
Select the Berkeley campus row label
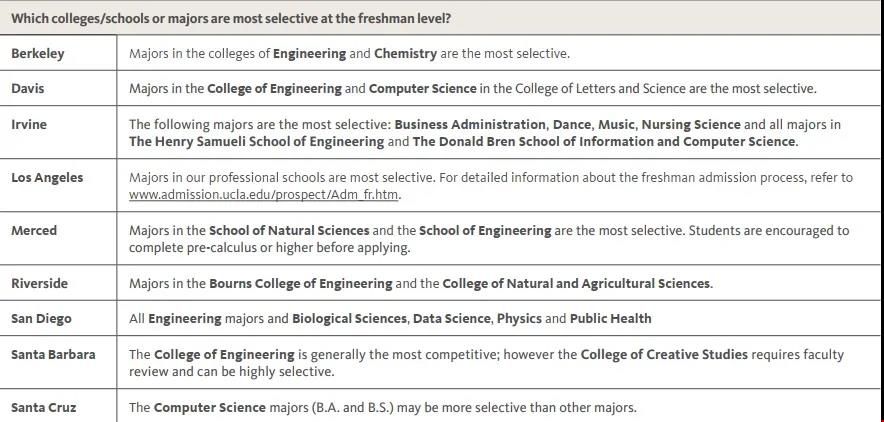coord(38,54)
